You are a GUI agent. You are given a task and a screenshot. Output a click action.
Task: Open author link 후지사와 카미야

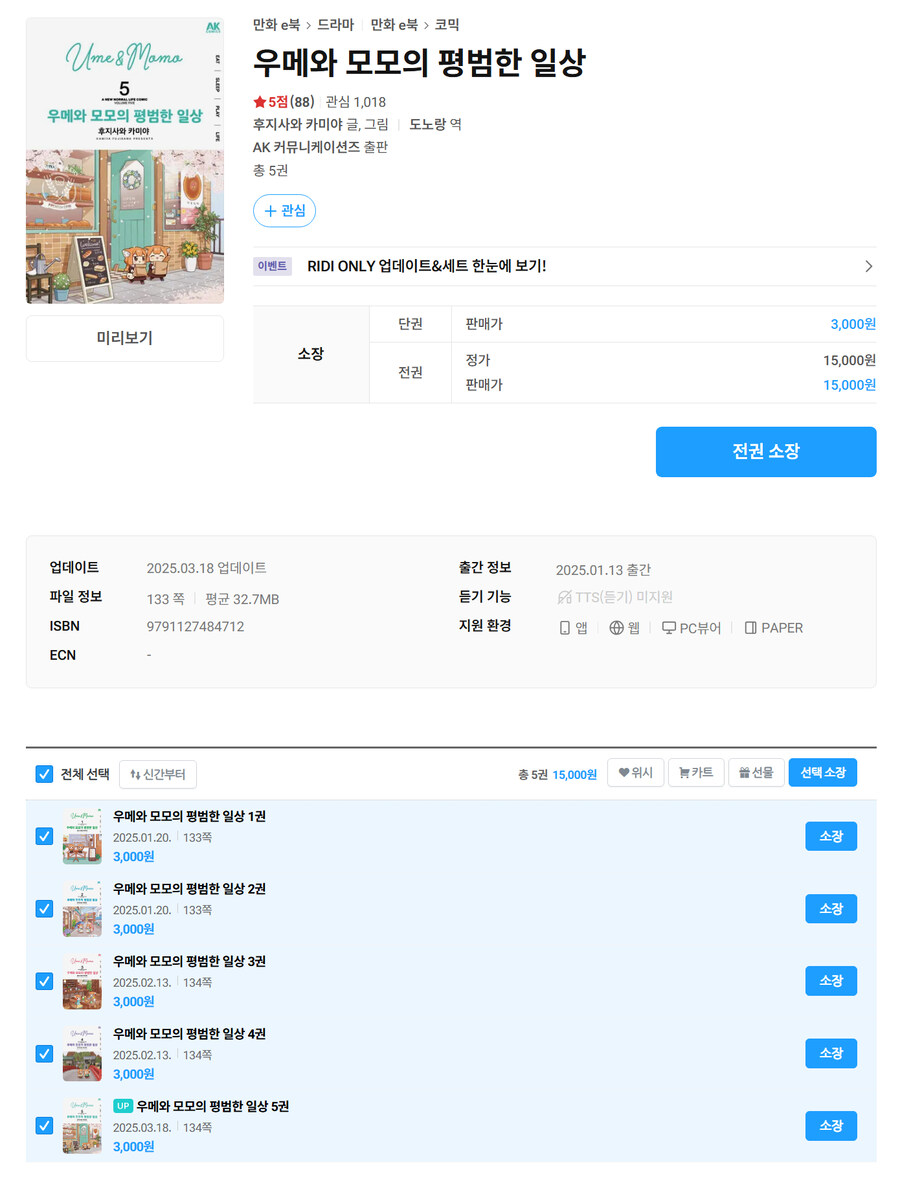(297, 124)
